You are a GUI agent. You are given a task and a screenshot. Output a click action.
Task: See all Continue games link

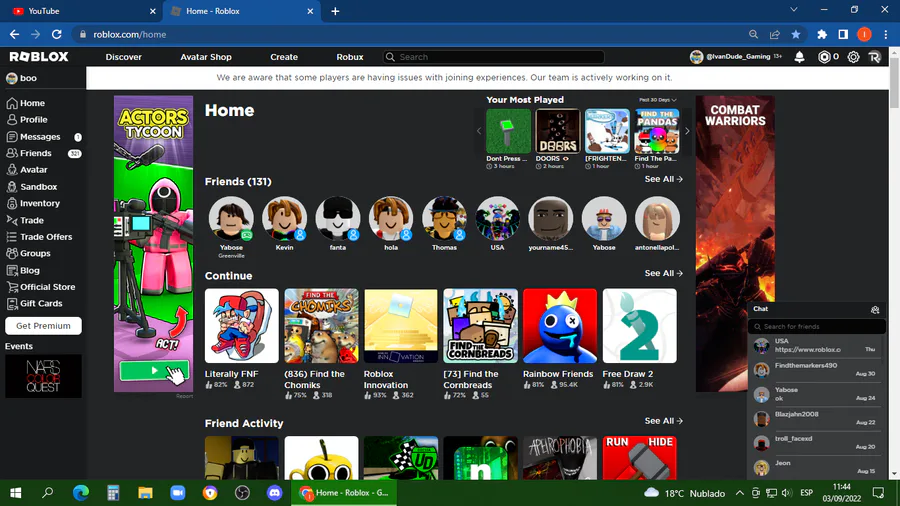(663, 274)
